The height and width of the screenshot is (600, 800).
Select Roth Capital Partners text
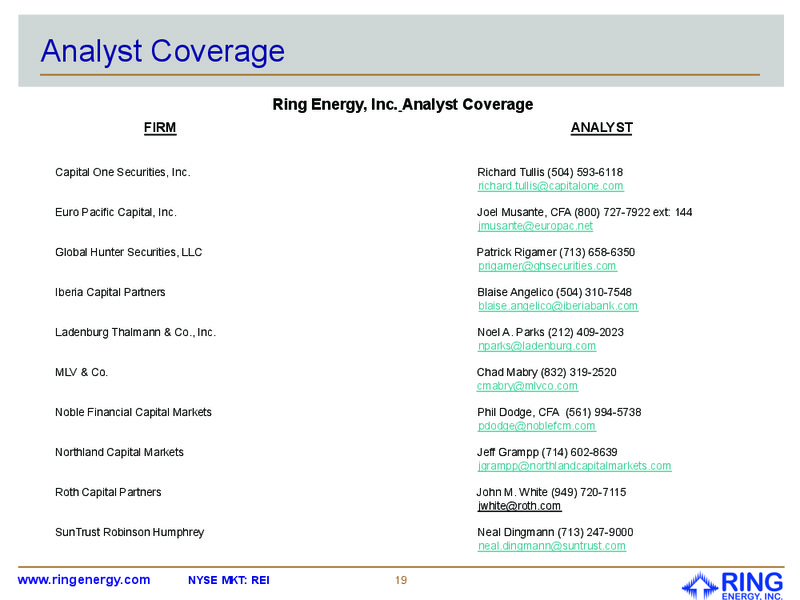[108, 492]
